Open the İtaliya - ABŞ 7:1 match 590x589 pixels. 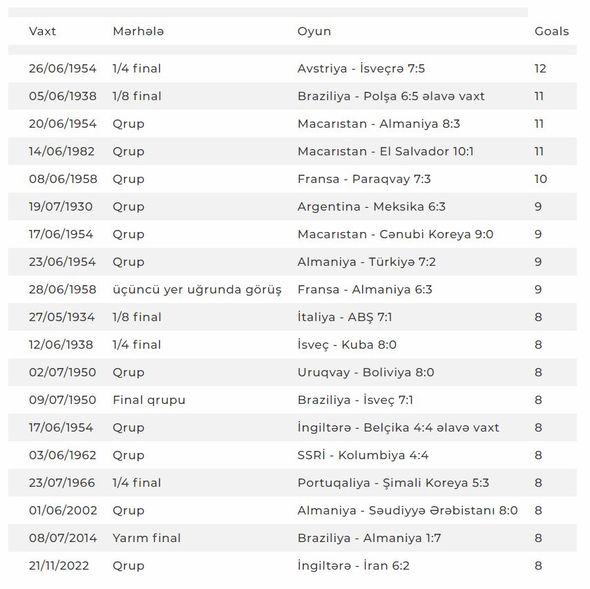(x=345, y=317)
